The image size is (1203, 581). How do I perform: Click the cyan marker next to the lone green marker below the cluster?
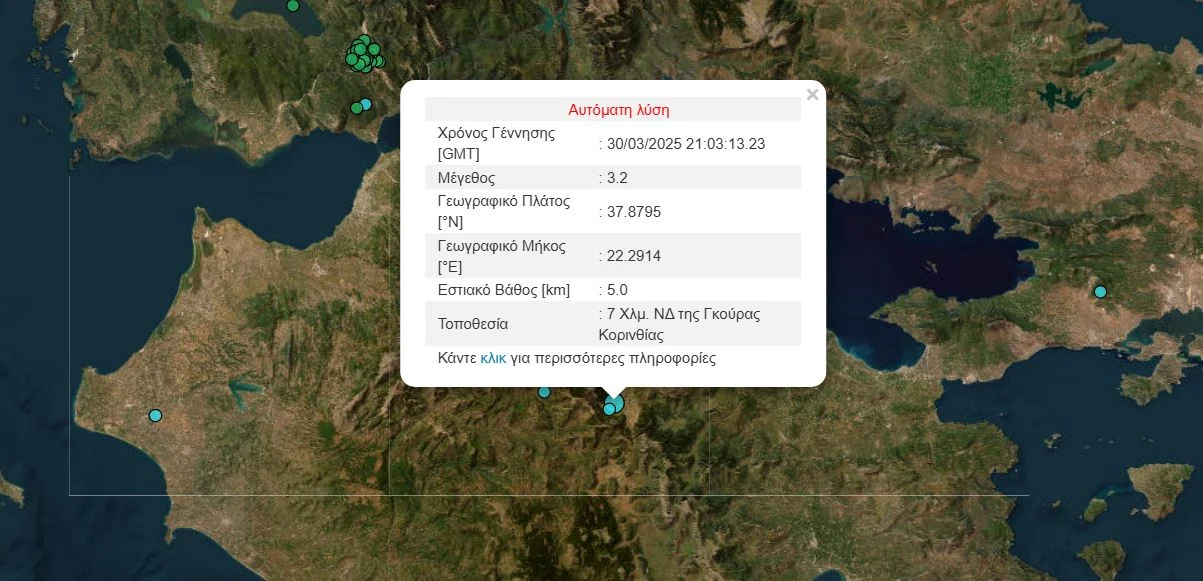point(366,104)
